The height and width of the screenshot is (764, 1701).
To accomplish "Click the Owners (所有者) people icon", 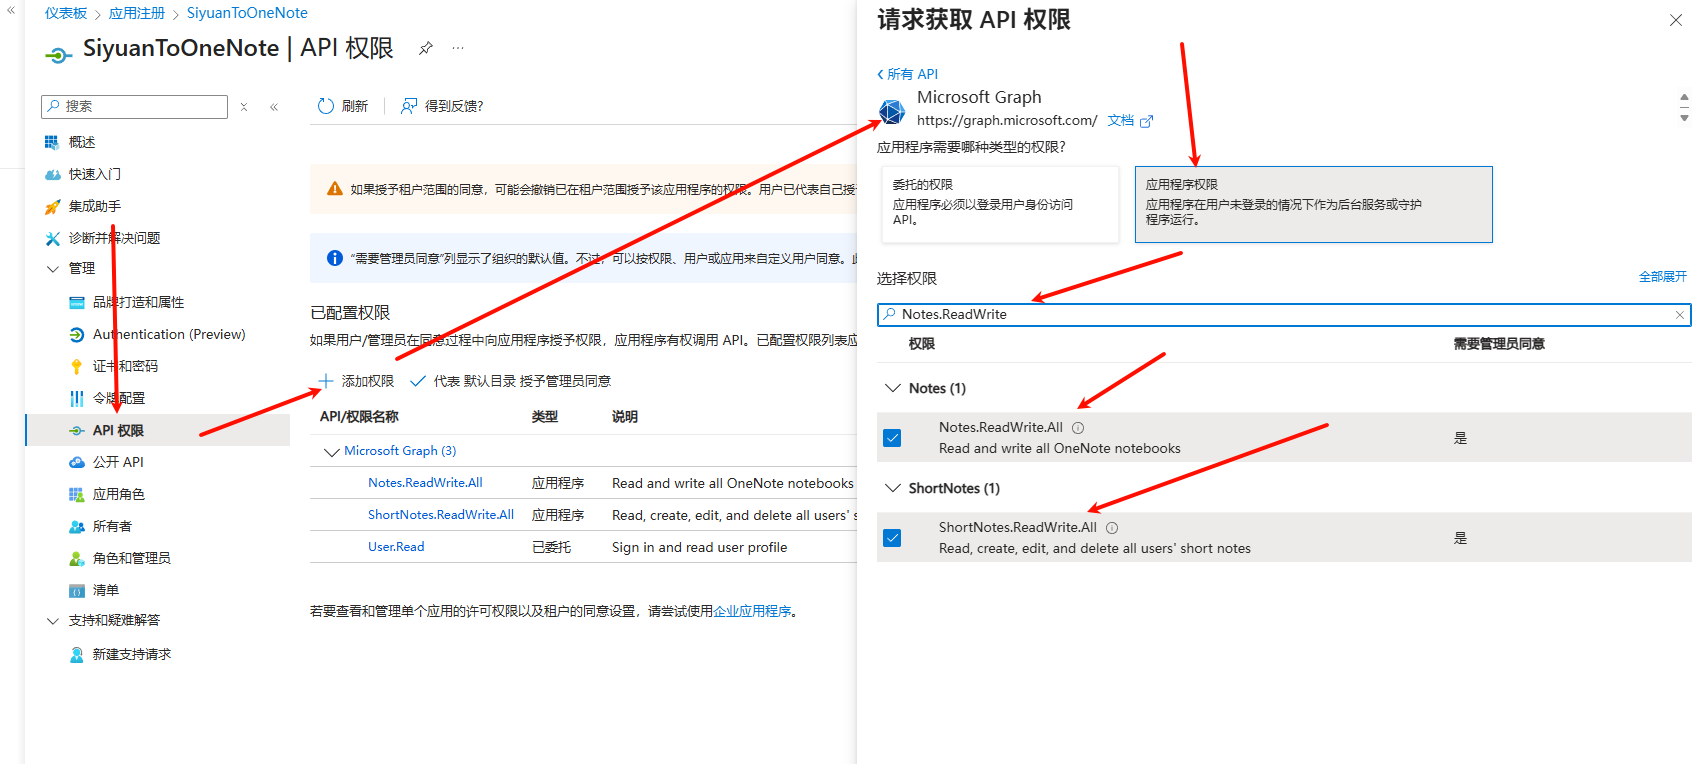I will [x=77, y=526].
